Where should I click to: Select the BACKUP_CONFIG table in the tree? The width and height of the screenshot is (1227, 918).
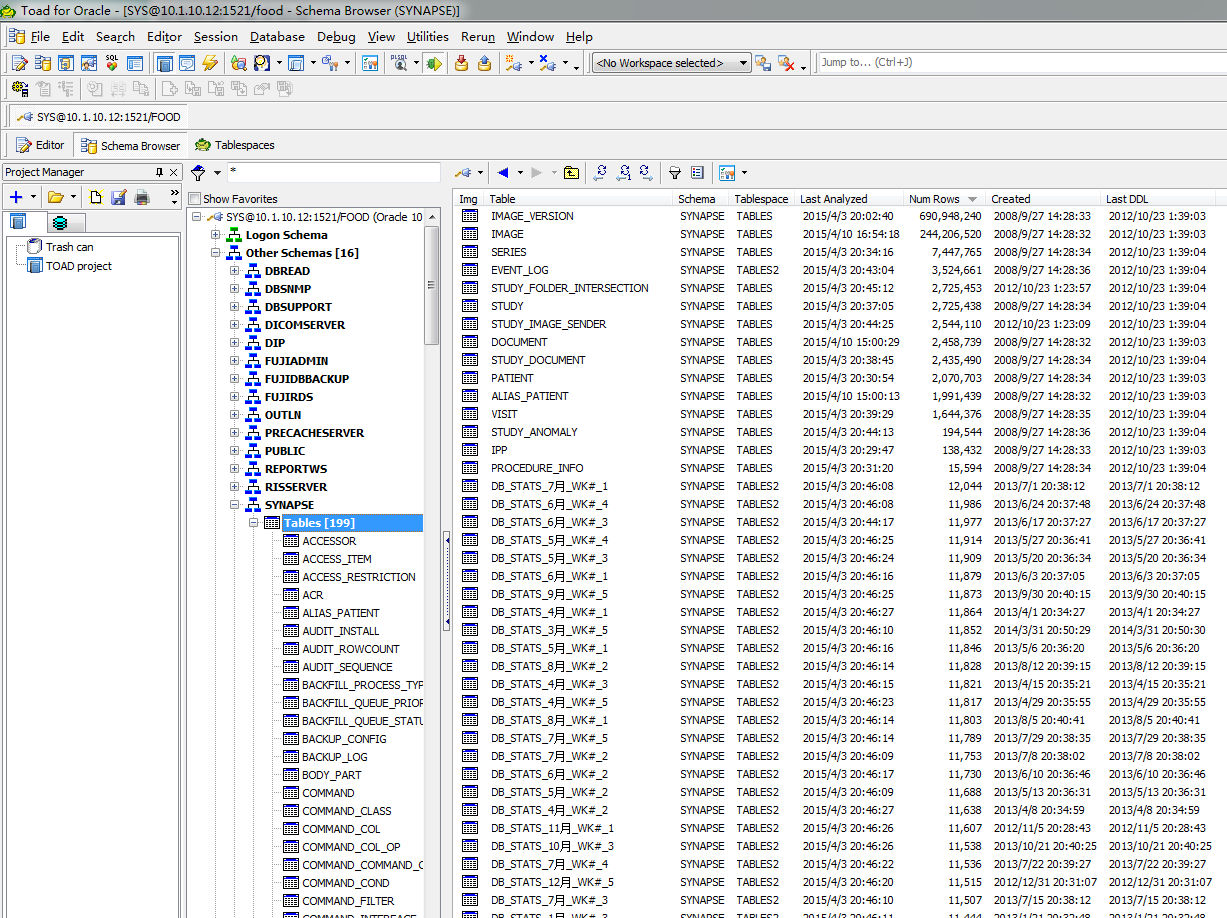click(x=344, y=739)
